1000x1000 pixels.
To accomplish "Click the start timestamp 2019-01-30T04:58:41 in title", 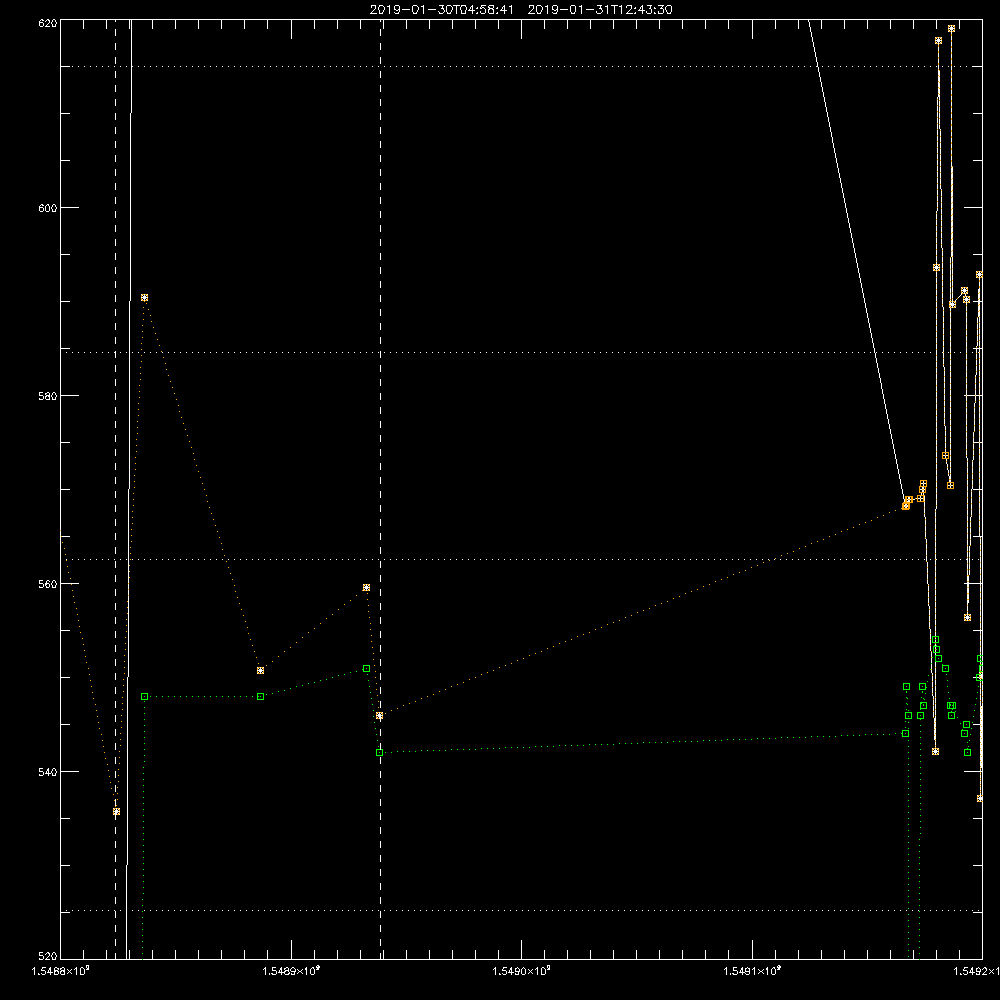I will click(x=441, y=10).
